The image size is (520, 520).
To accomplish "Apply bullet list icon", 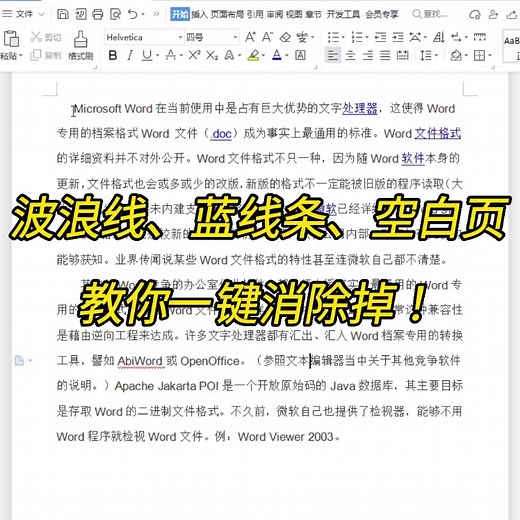I will pyautogui.click(x=332, y=37).
